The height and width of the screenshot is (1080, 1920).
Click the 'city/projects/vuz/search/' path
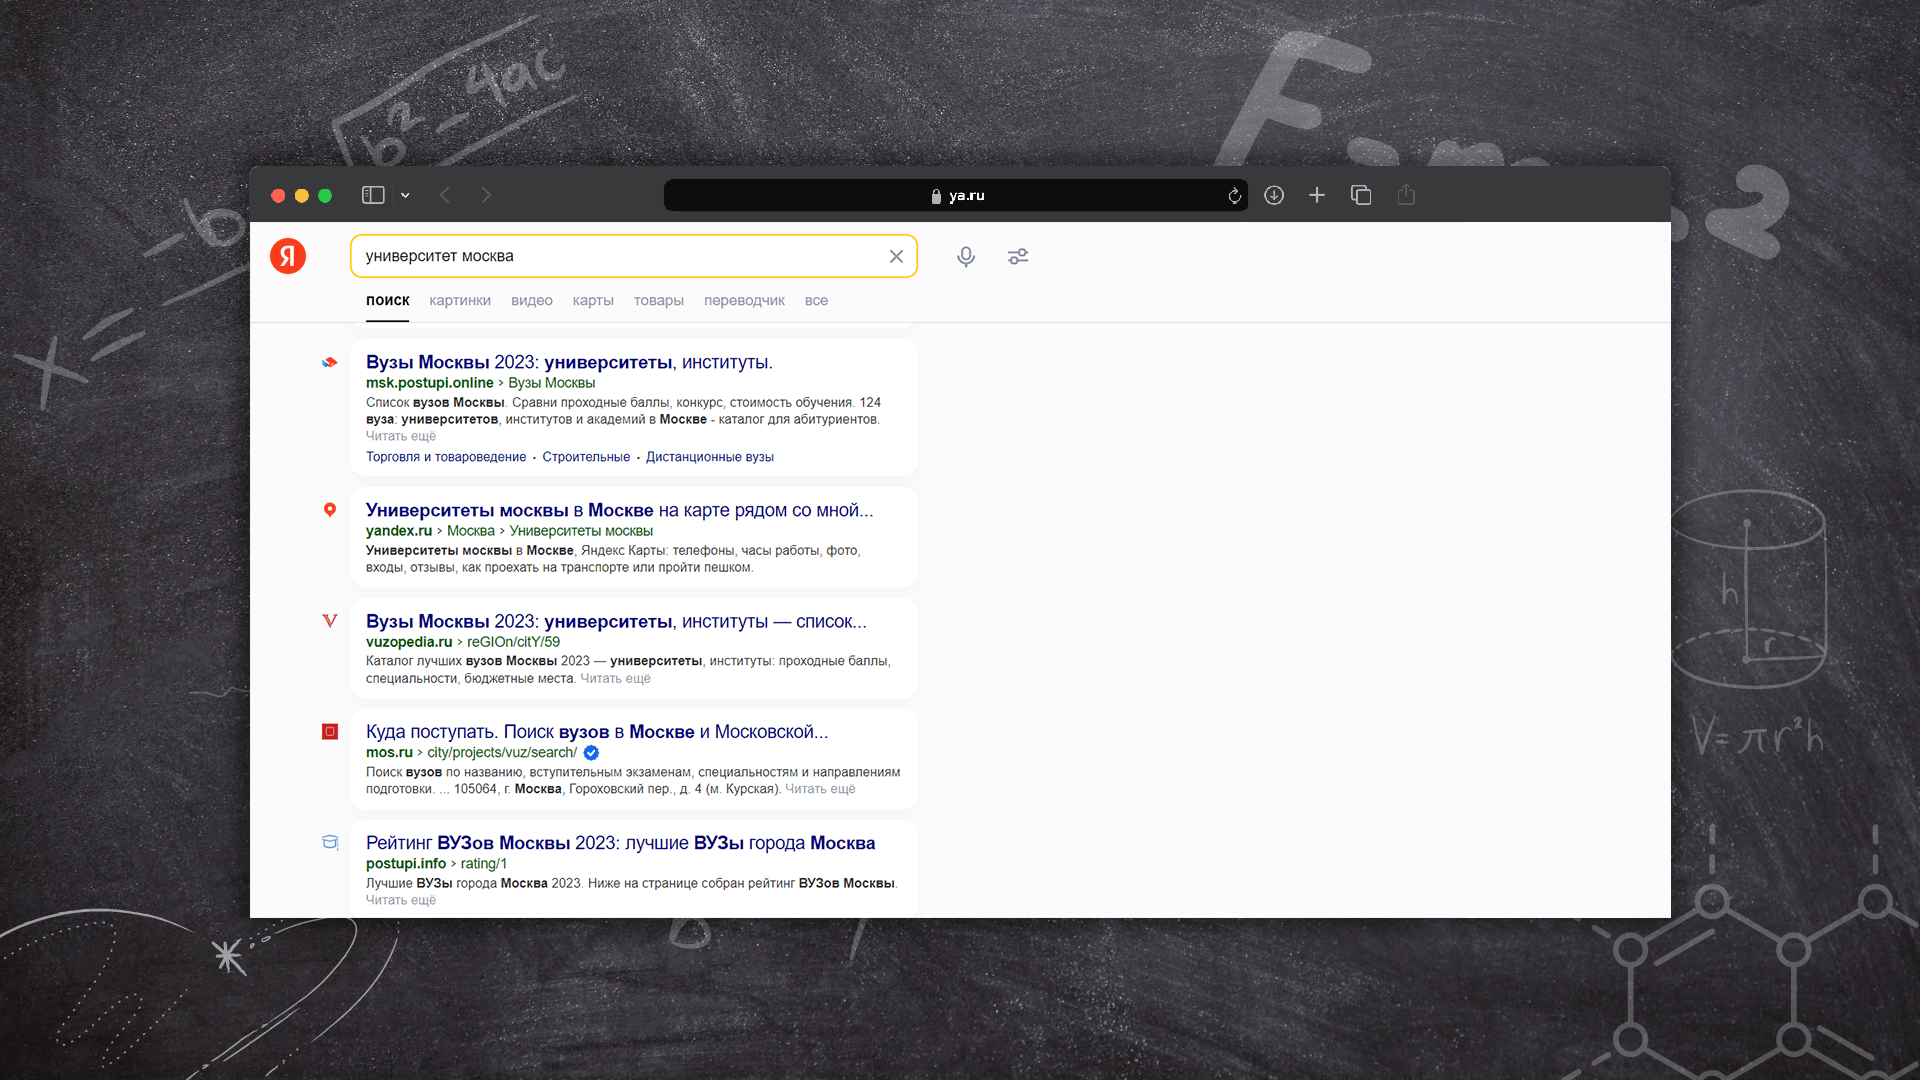(x=502, y=753)
